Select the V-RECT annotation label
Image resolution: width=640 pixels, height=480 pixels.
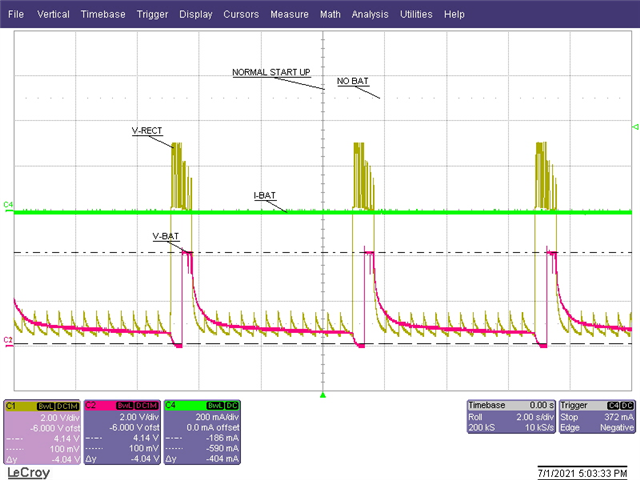pyautogui.click(x=147, y=131)
